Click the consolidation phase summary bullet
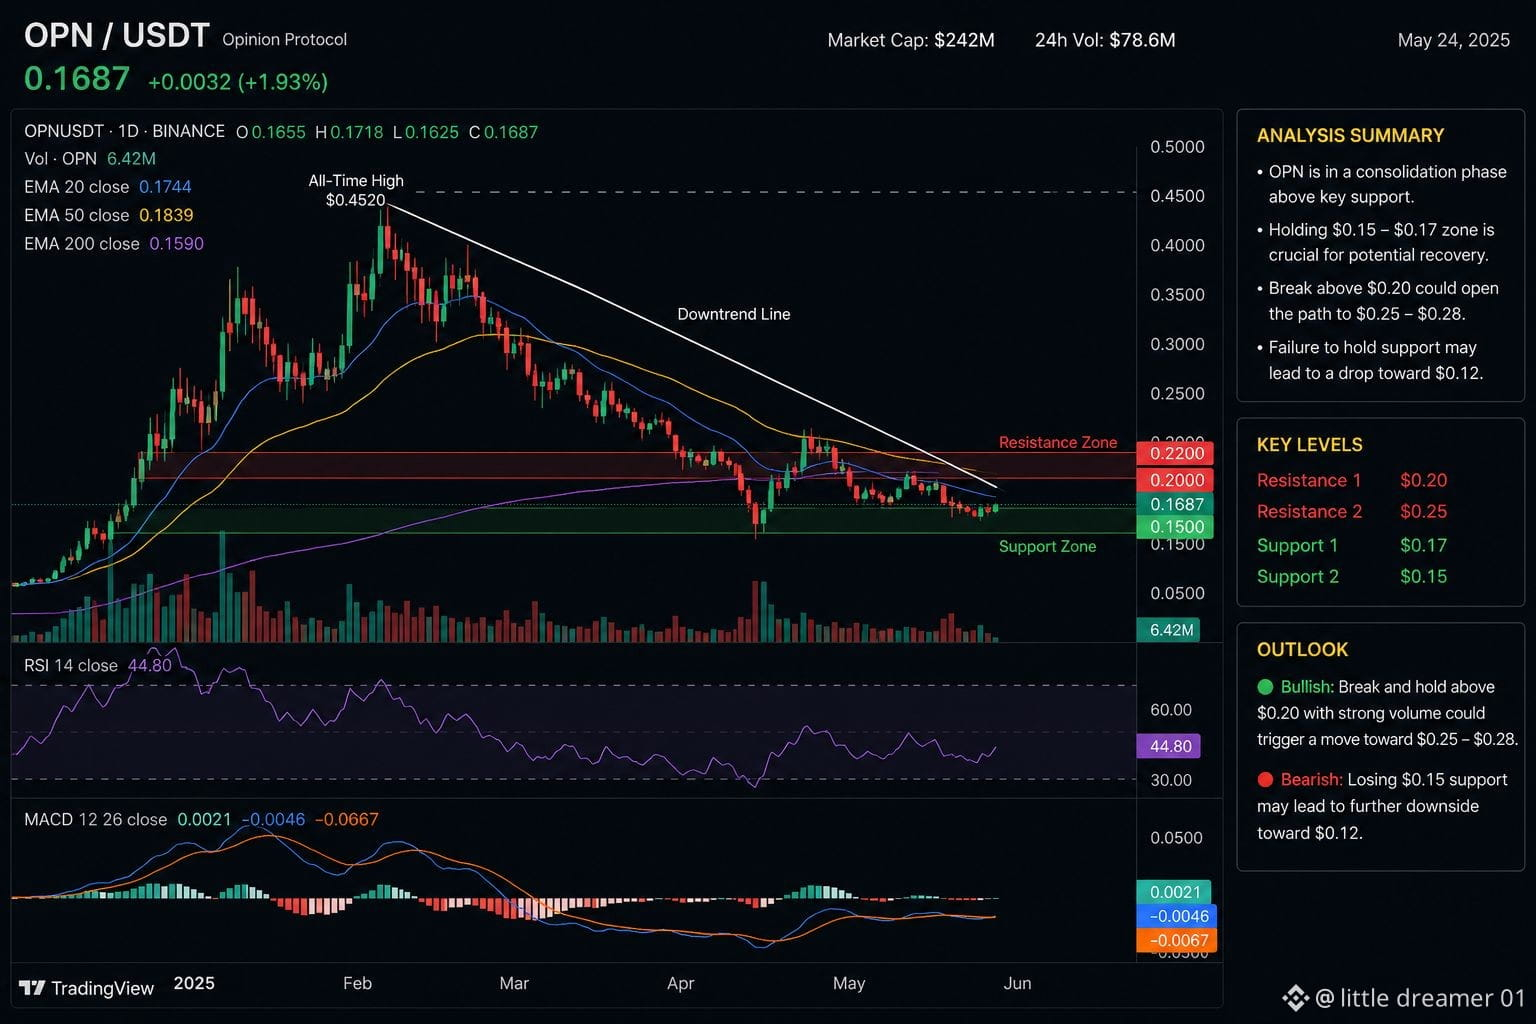The width and height of the screenshot is (1536, 1024). 1382,185
